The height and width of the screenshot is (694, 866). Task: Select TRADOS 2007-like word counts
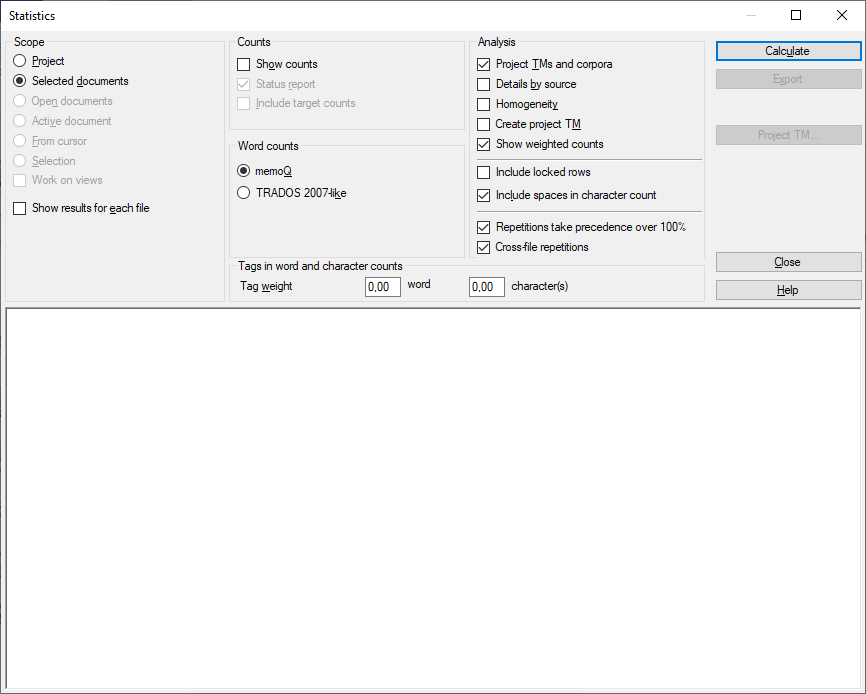tap(243, 192)
